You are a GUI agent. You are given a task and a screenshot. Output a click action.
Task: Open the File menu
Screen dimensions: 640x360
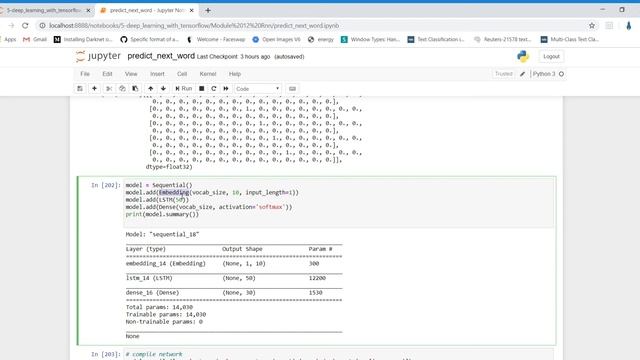tap(85, 74)
